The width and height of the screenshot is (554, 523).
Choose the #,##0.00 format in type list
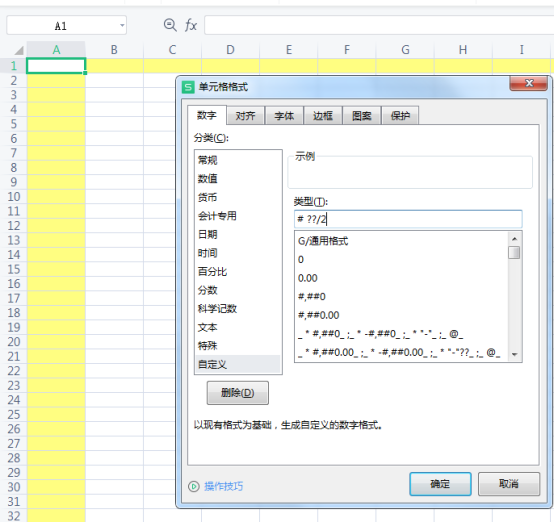tap(402, 315)
